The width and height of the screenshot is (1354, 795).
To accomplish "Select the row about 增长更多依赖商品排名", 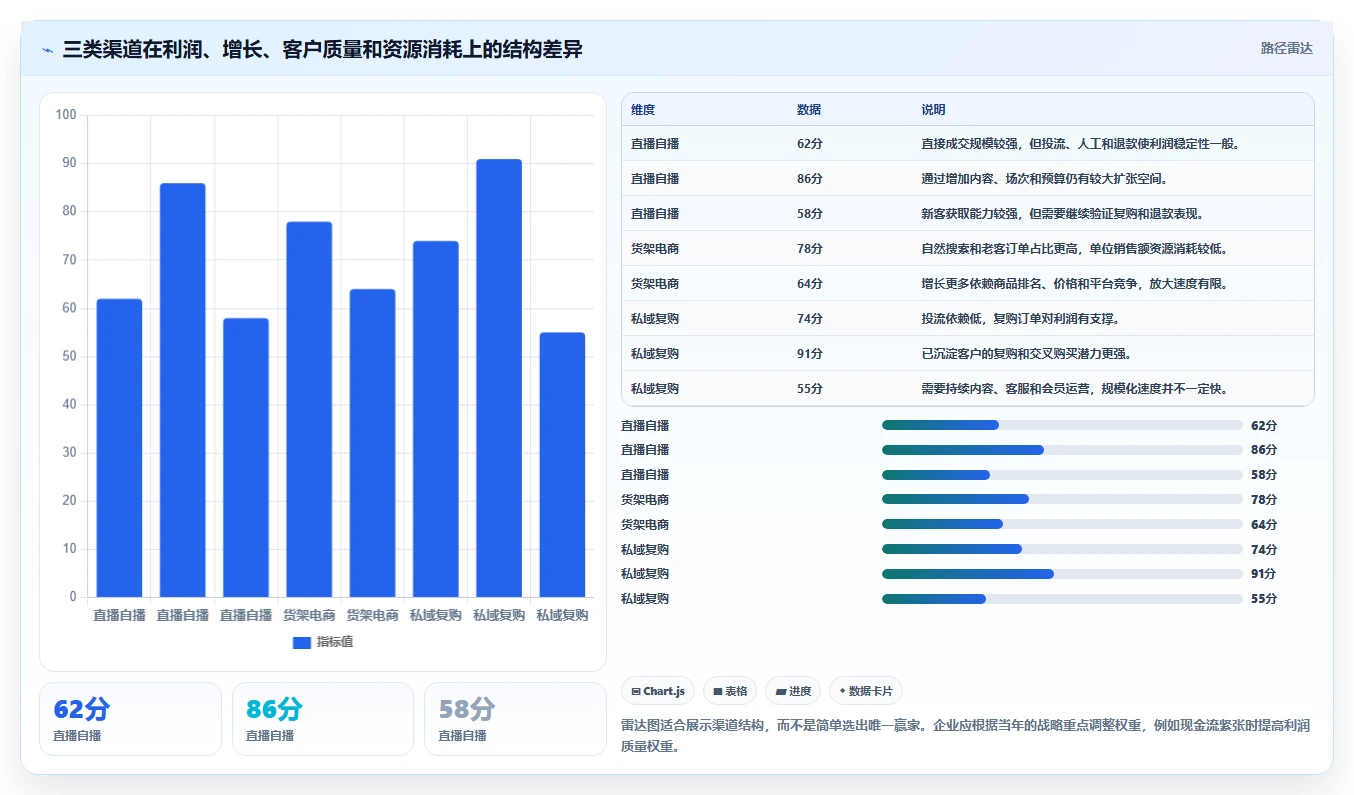I will 967,283.
